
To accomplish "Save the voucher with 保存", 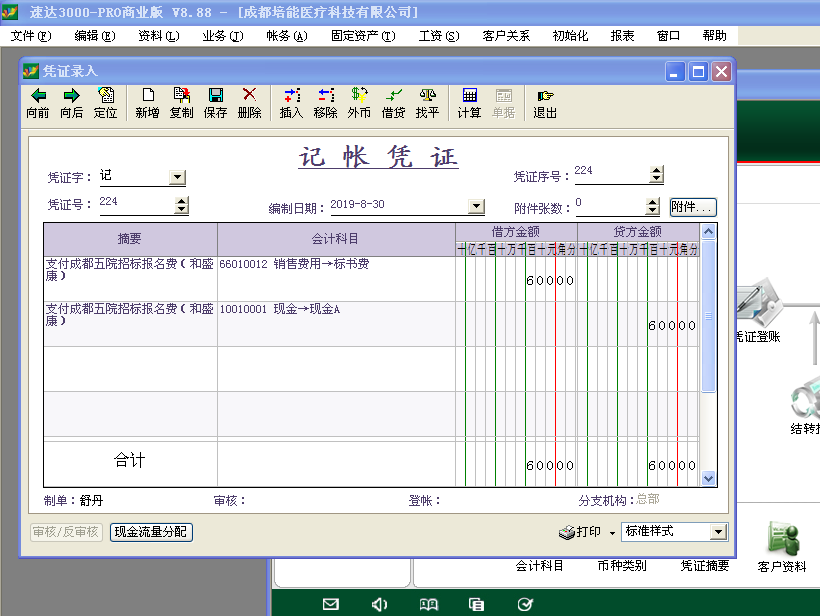I will tap(215, 103).
